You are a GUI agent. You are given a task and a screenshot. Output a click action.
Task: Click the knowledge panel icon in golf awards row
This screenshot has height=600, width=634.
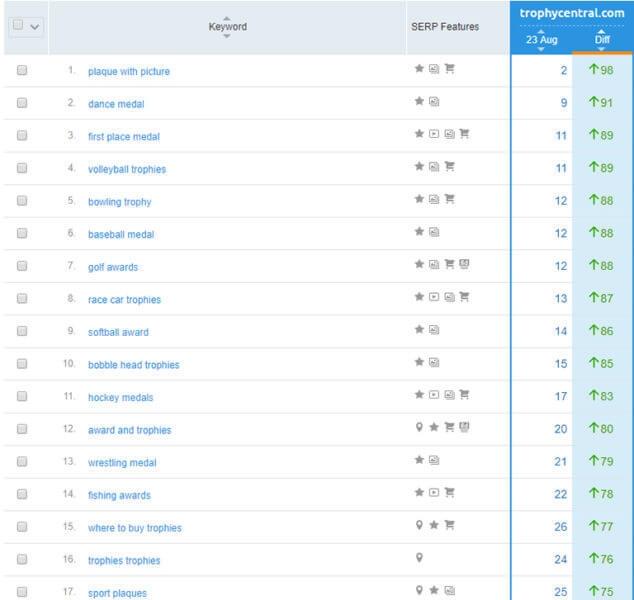pyautogui.click(x=464, y=265)
